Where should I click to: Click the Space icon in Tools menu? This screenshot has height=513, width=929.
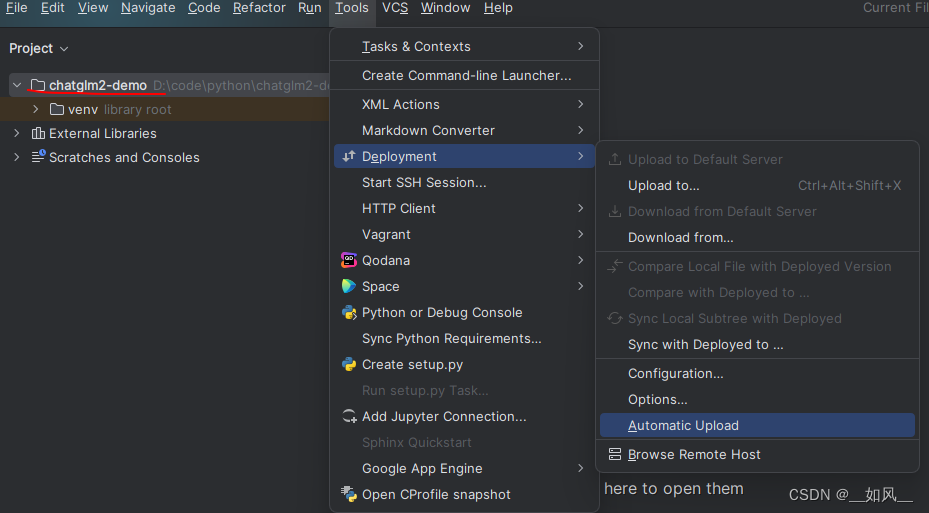pyautogui.click(x=349, y=286)
